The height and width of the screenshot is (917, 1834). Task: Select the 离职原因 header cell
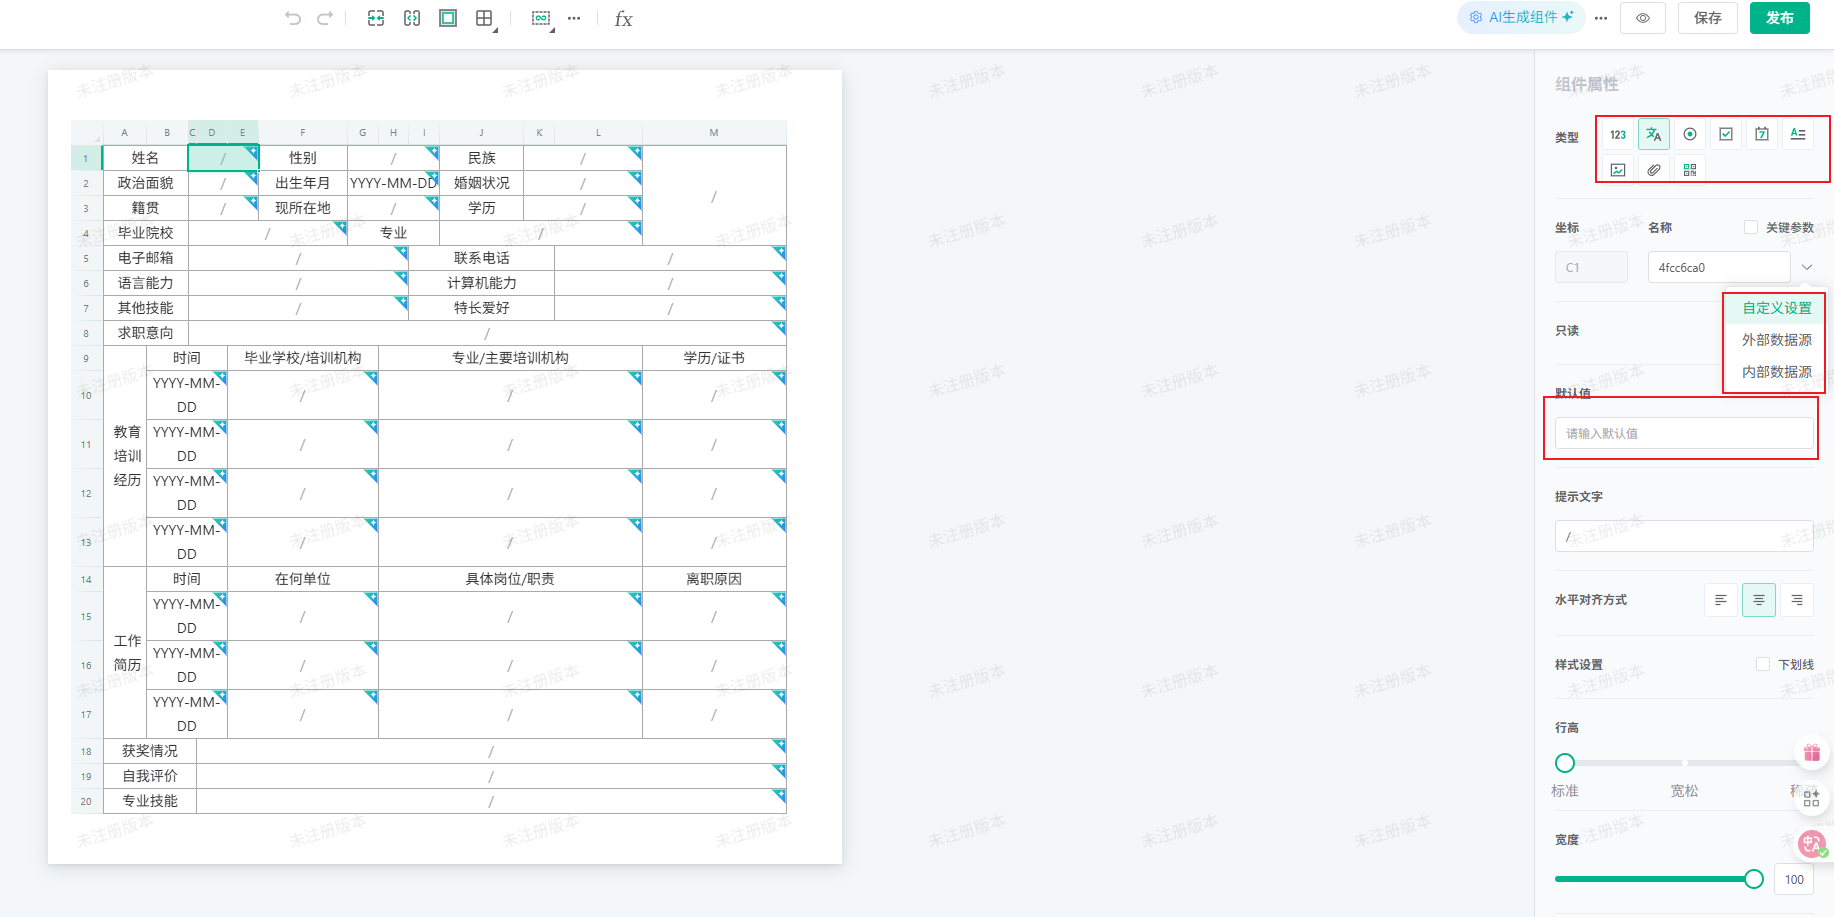point(714,579)
